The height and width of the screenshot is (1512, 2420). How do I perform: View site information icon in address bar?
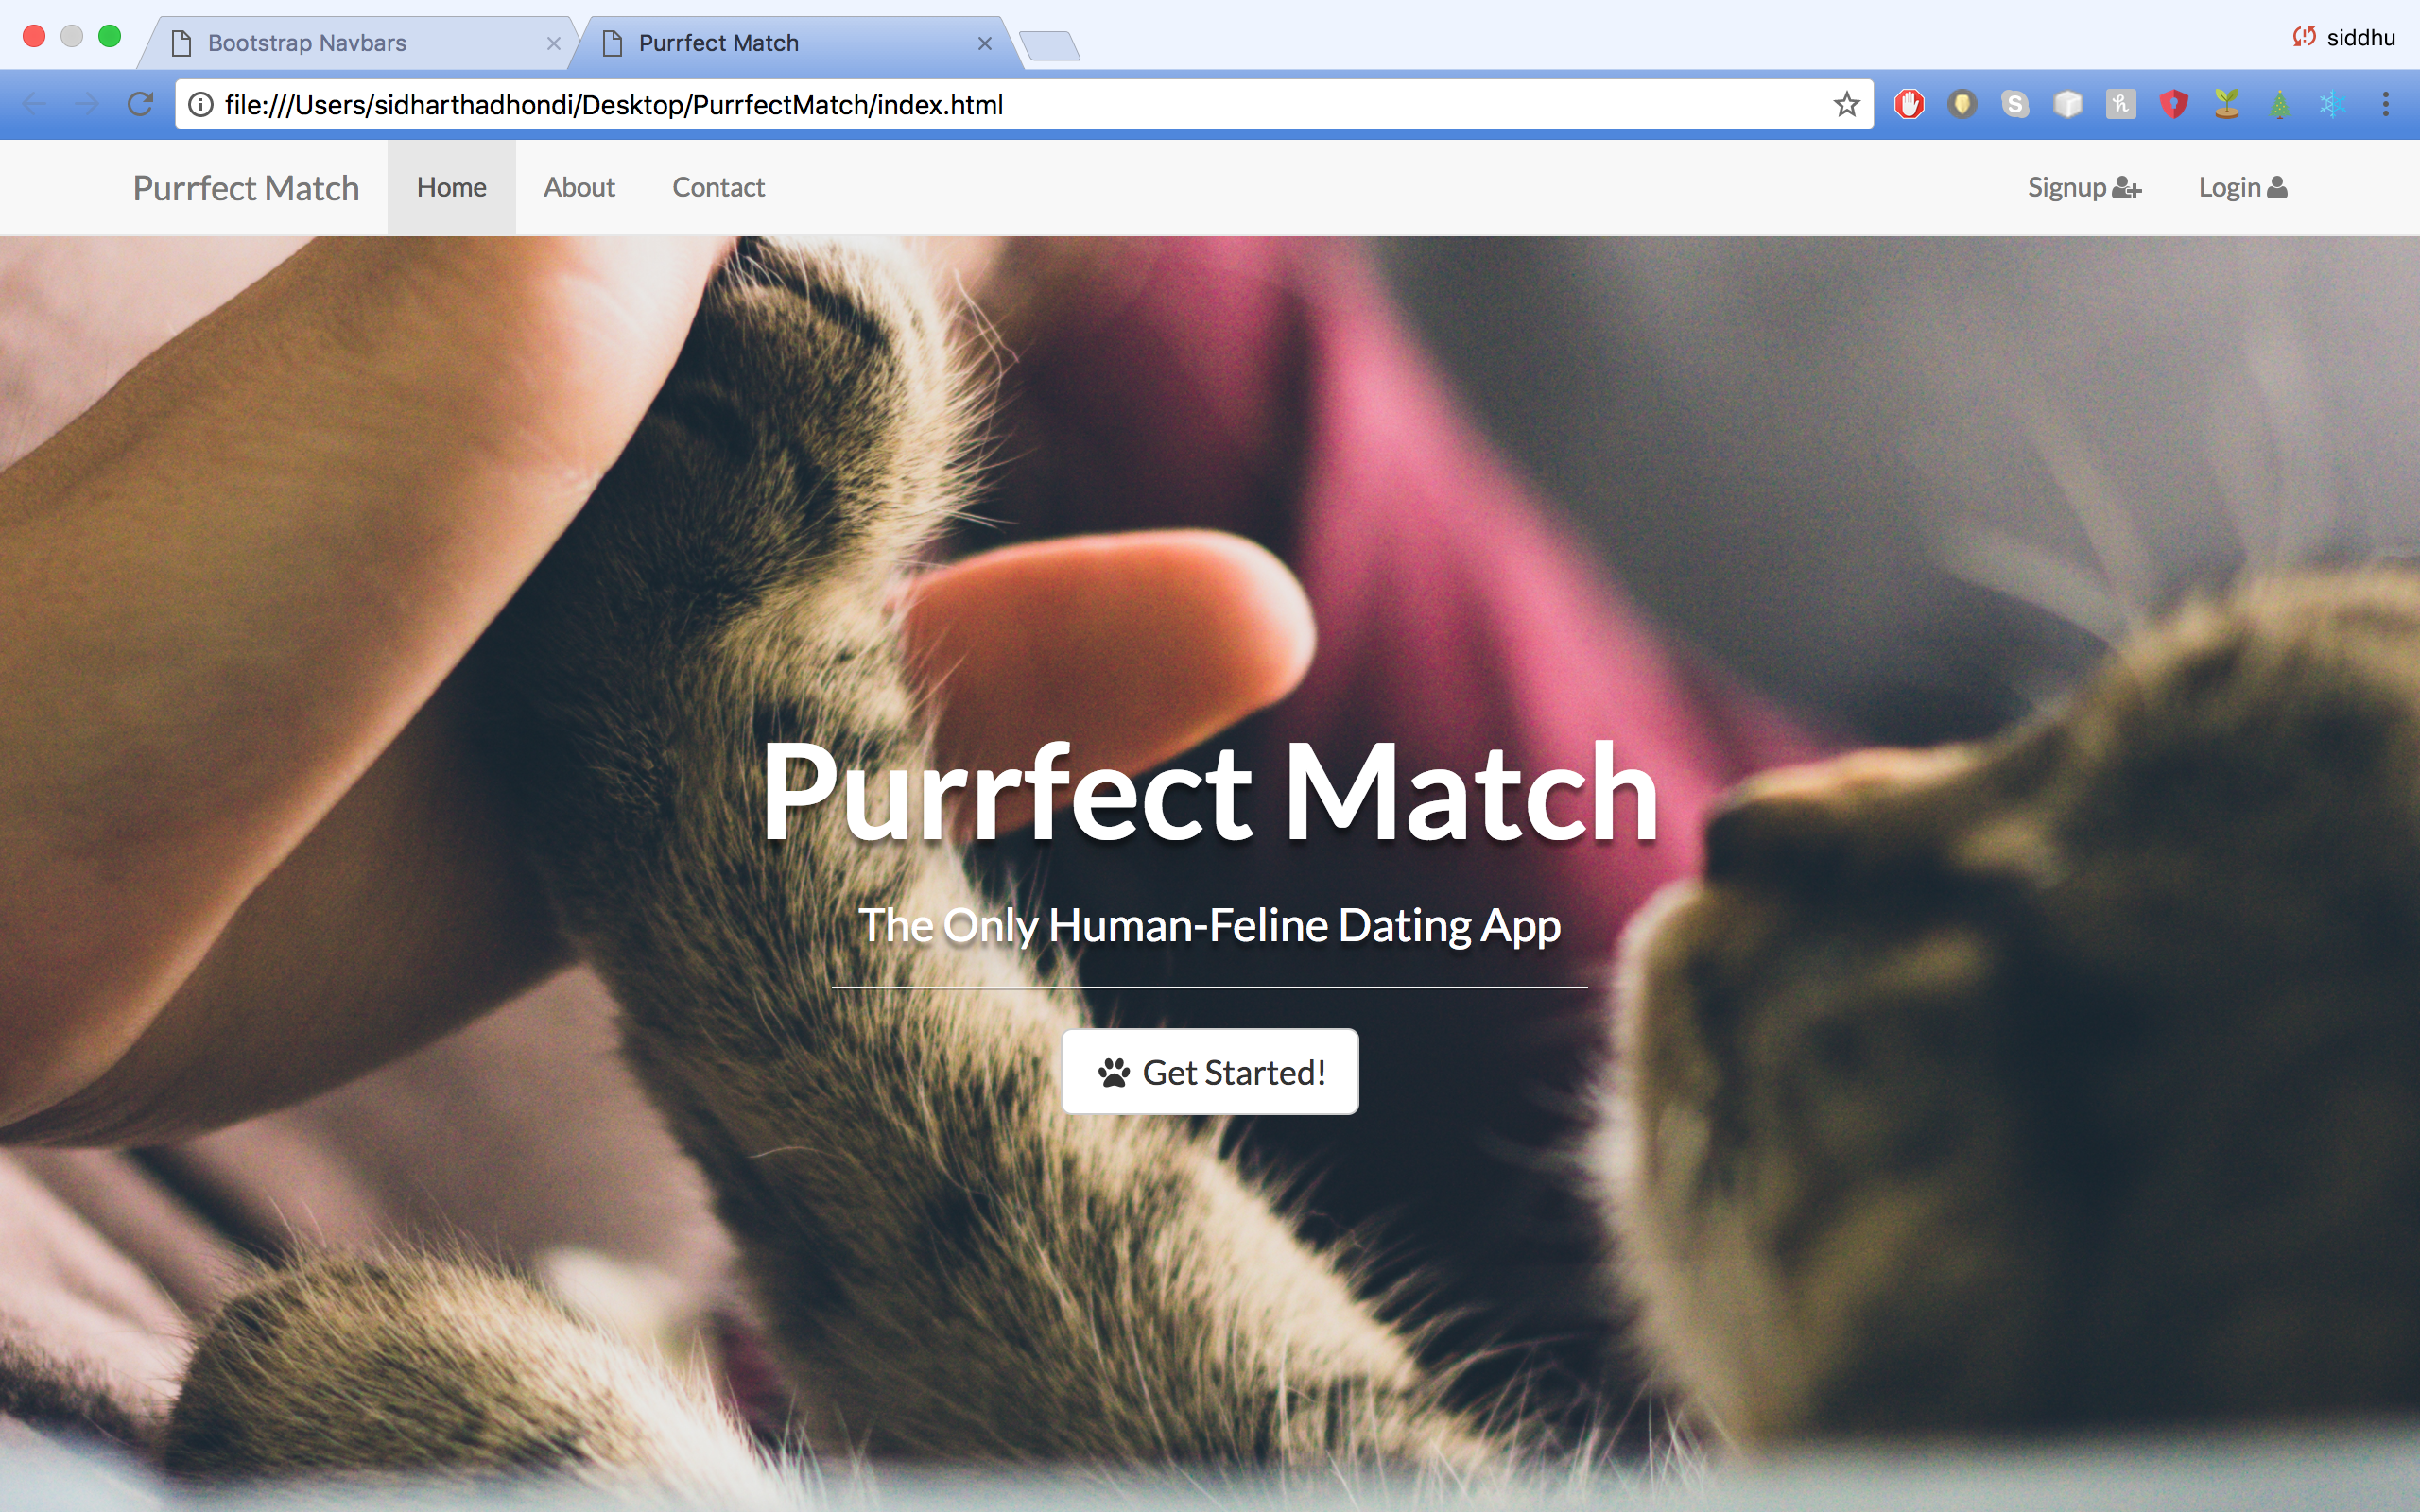(201, 104)
